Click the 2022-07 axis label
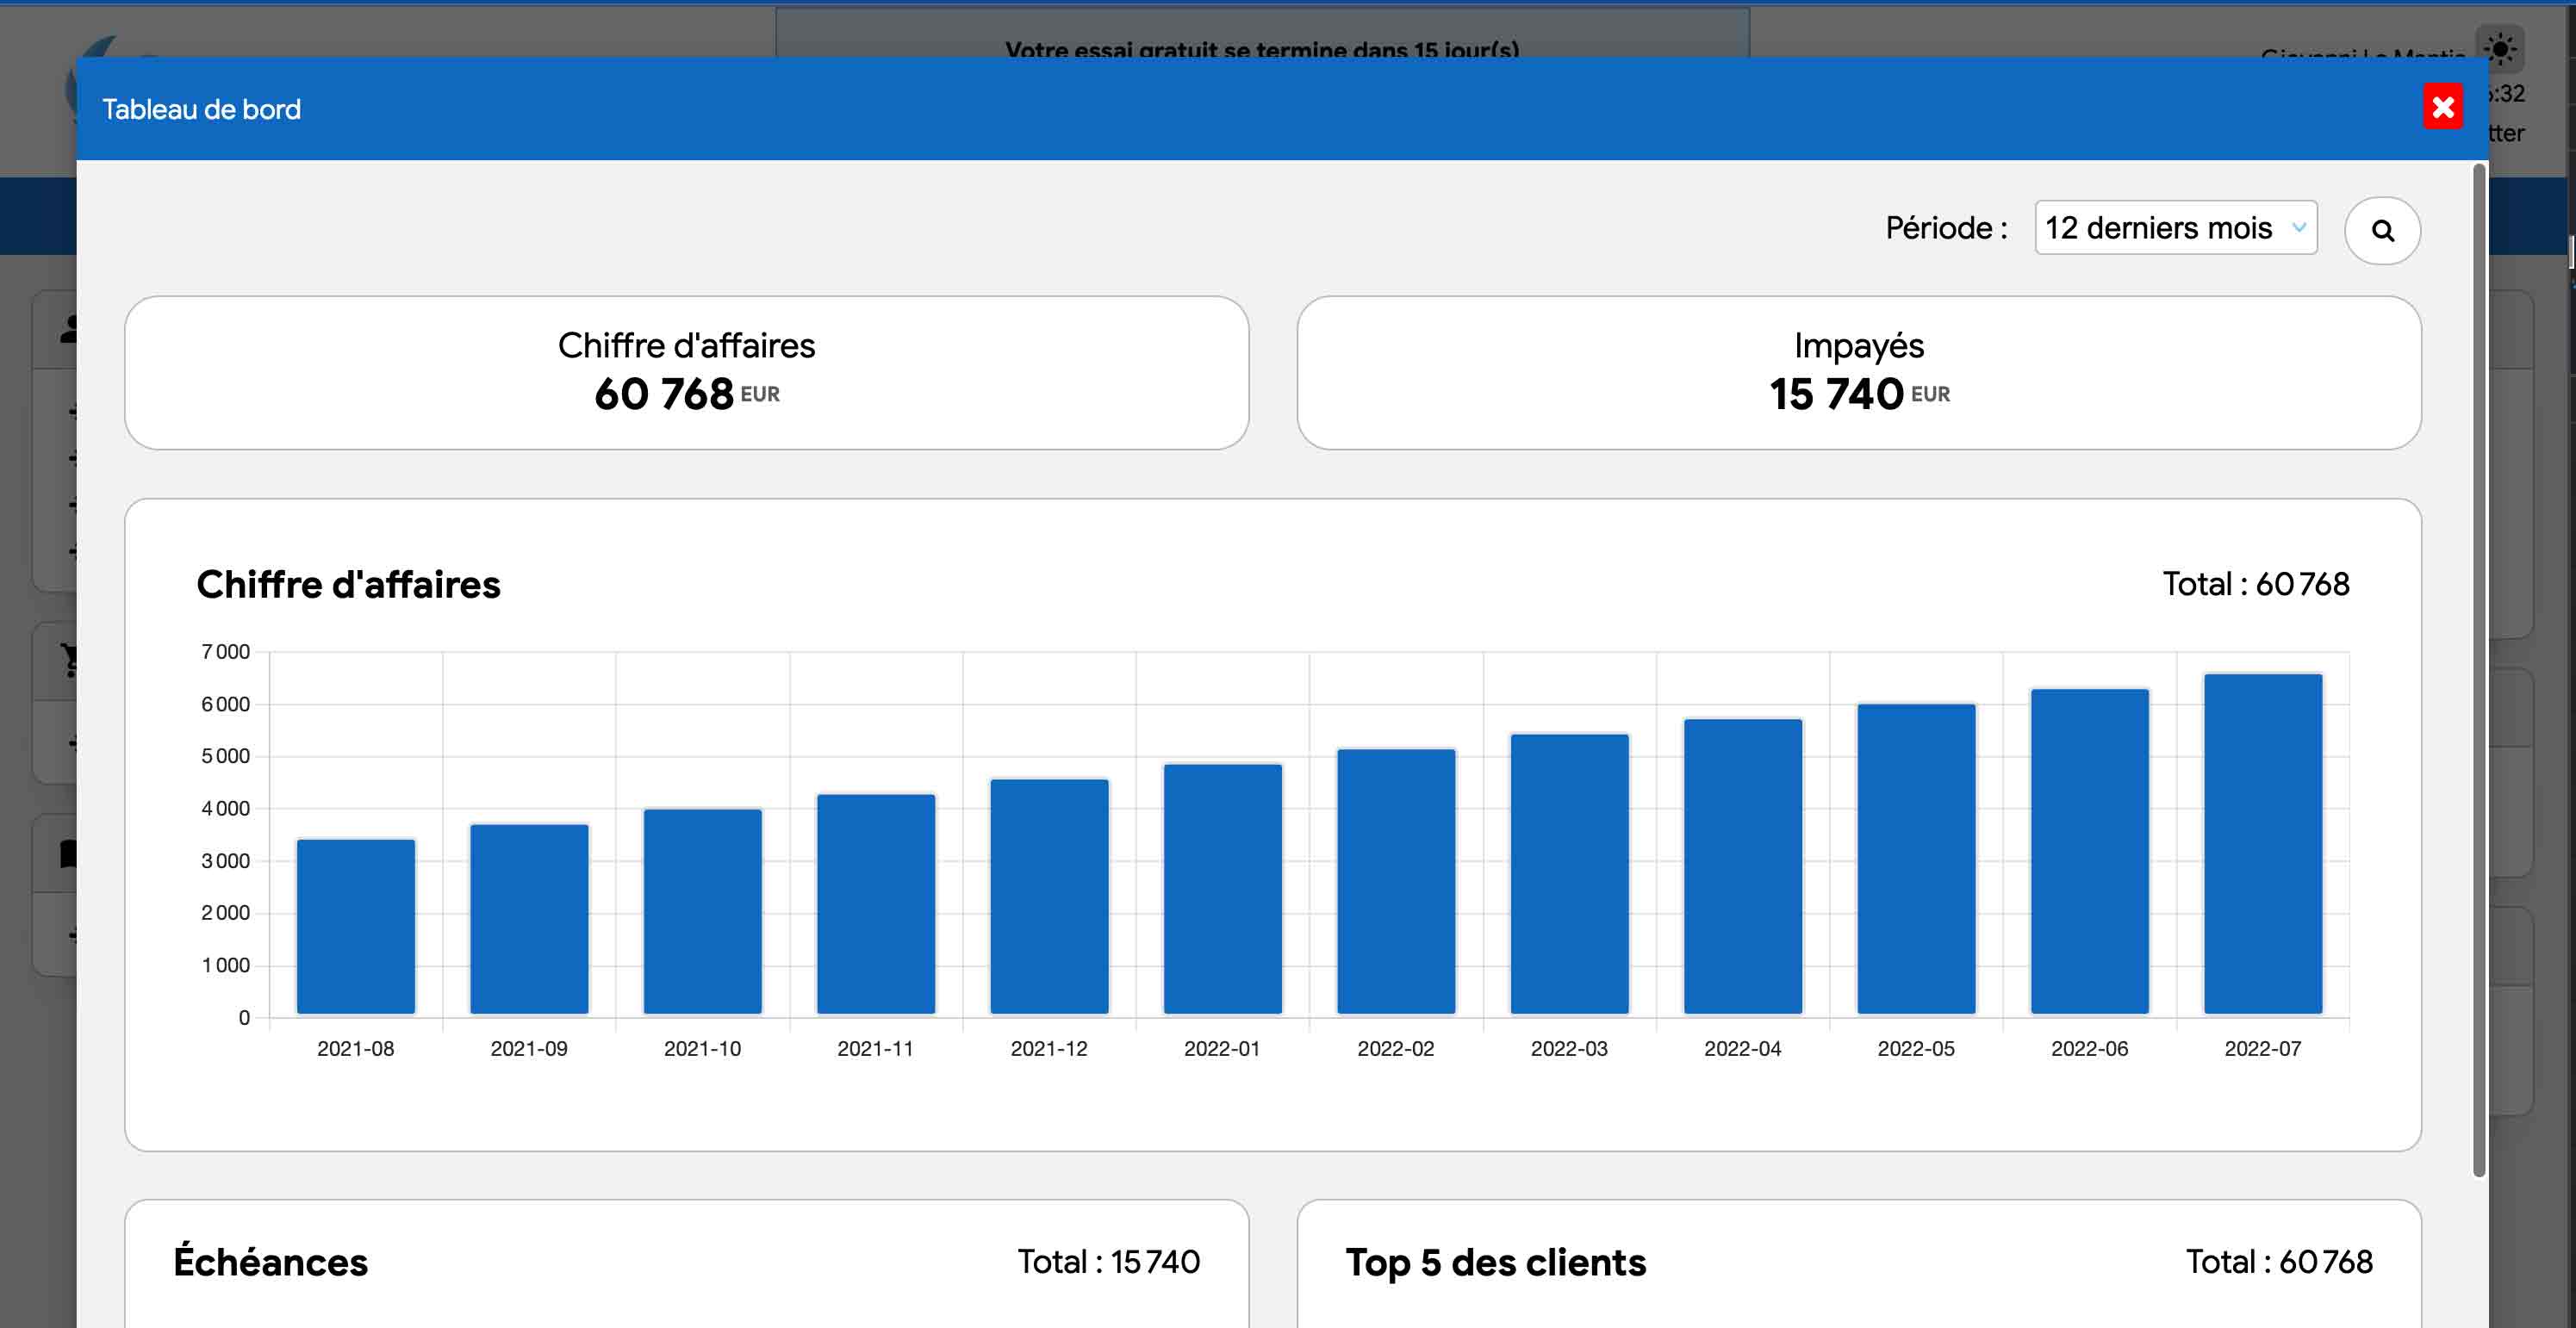 coord(2263,1048)
